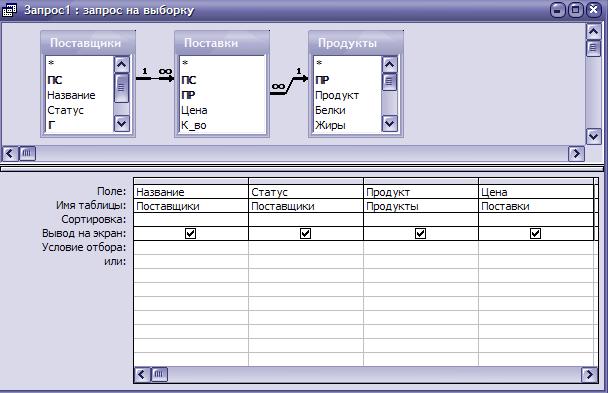This screenshot has height=393, width=608.
Task: Select Продукты table title bar
Action: [356, 43]
